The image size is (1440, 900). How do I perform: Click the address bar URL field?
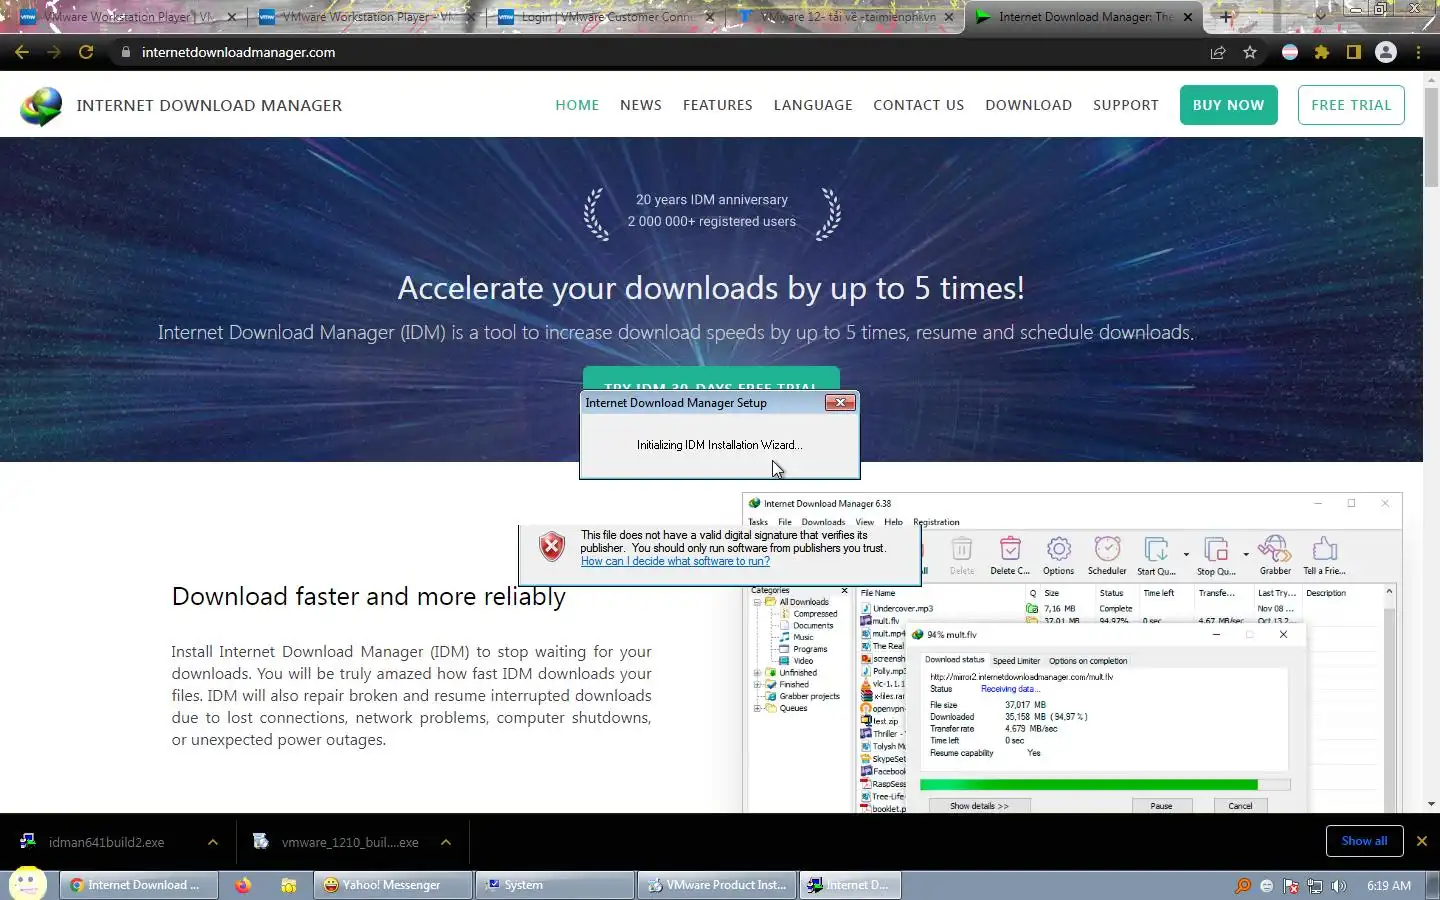(x=660, y=52)
